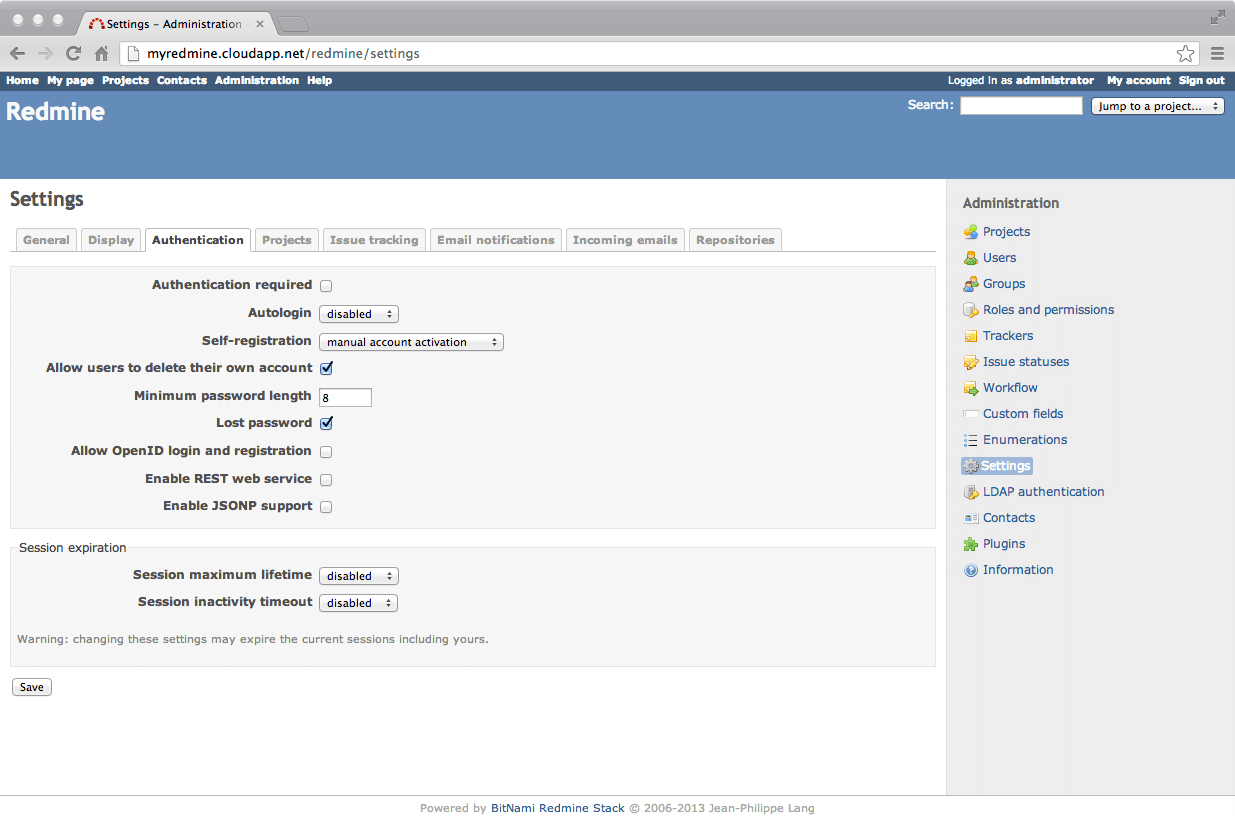Open the Self-registration dropdown
The height and width of the screenshot is (822, 1235).
point(410,341)
